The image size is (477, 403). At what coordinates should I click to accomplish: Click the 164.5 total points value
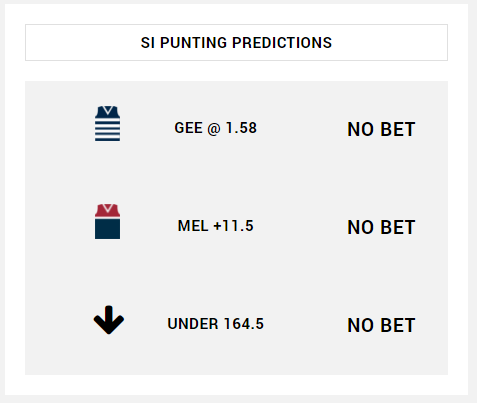pyautogui.click(x=244, y=324)
